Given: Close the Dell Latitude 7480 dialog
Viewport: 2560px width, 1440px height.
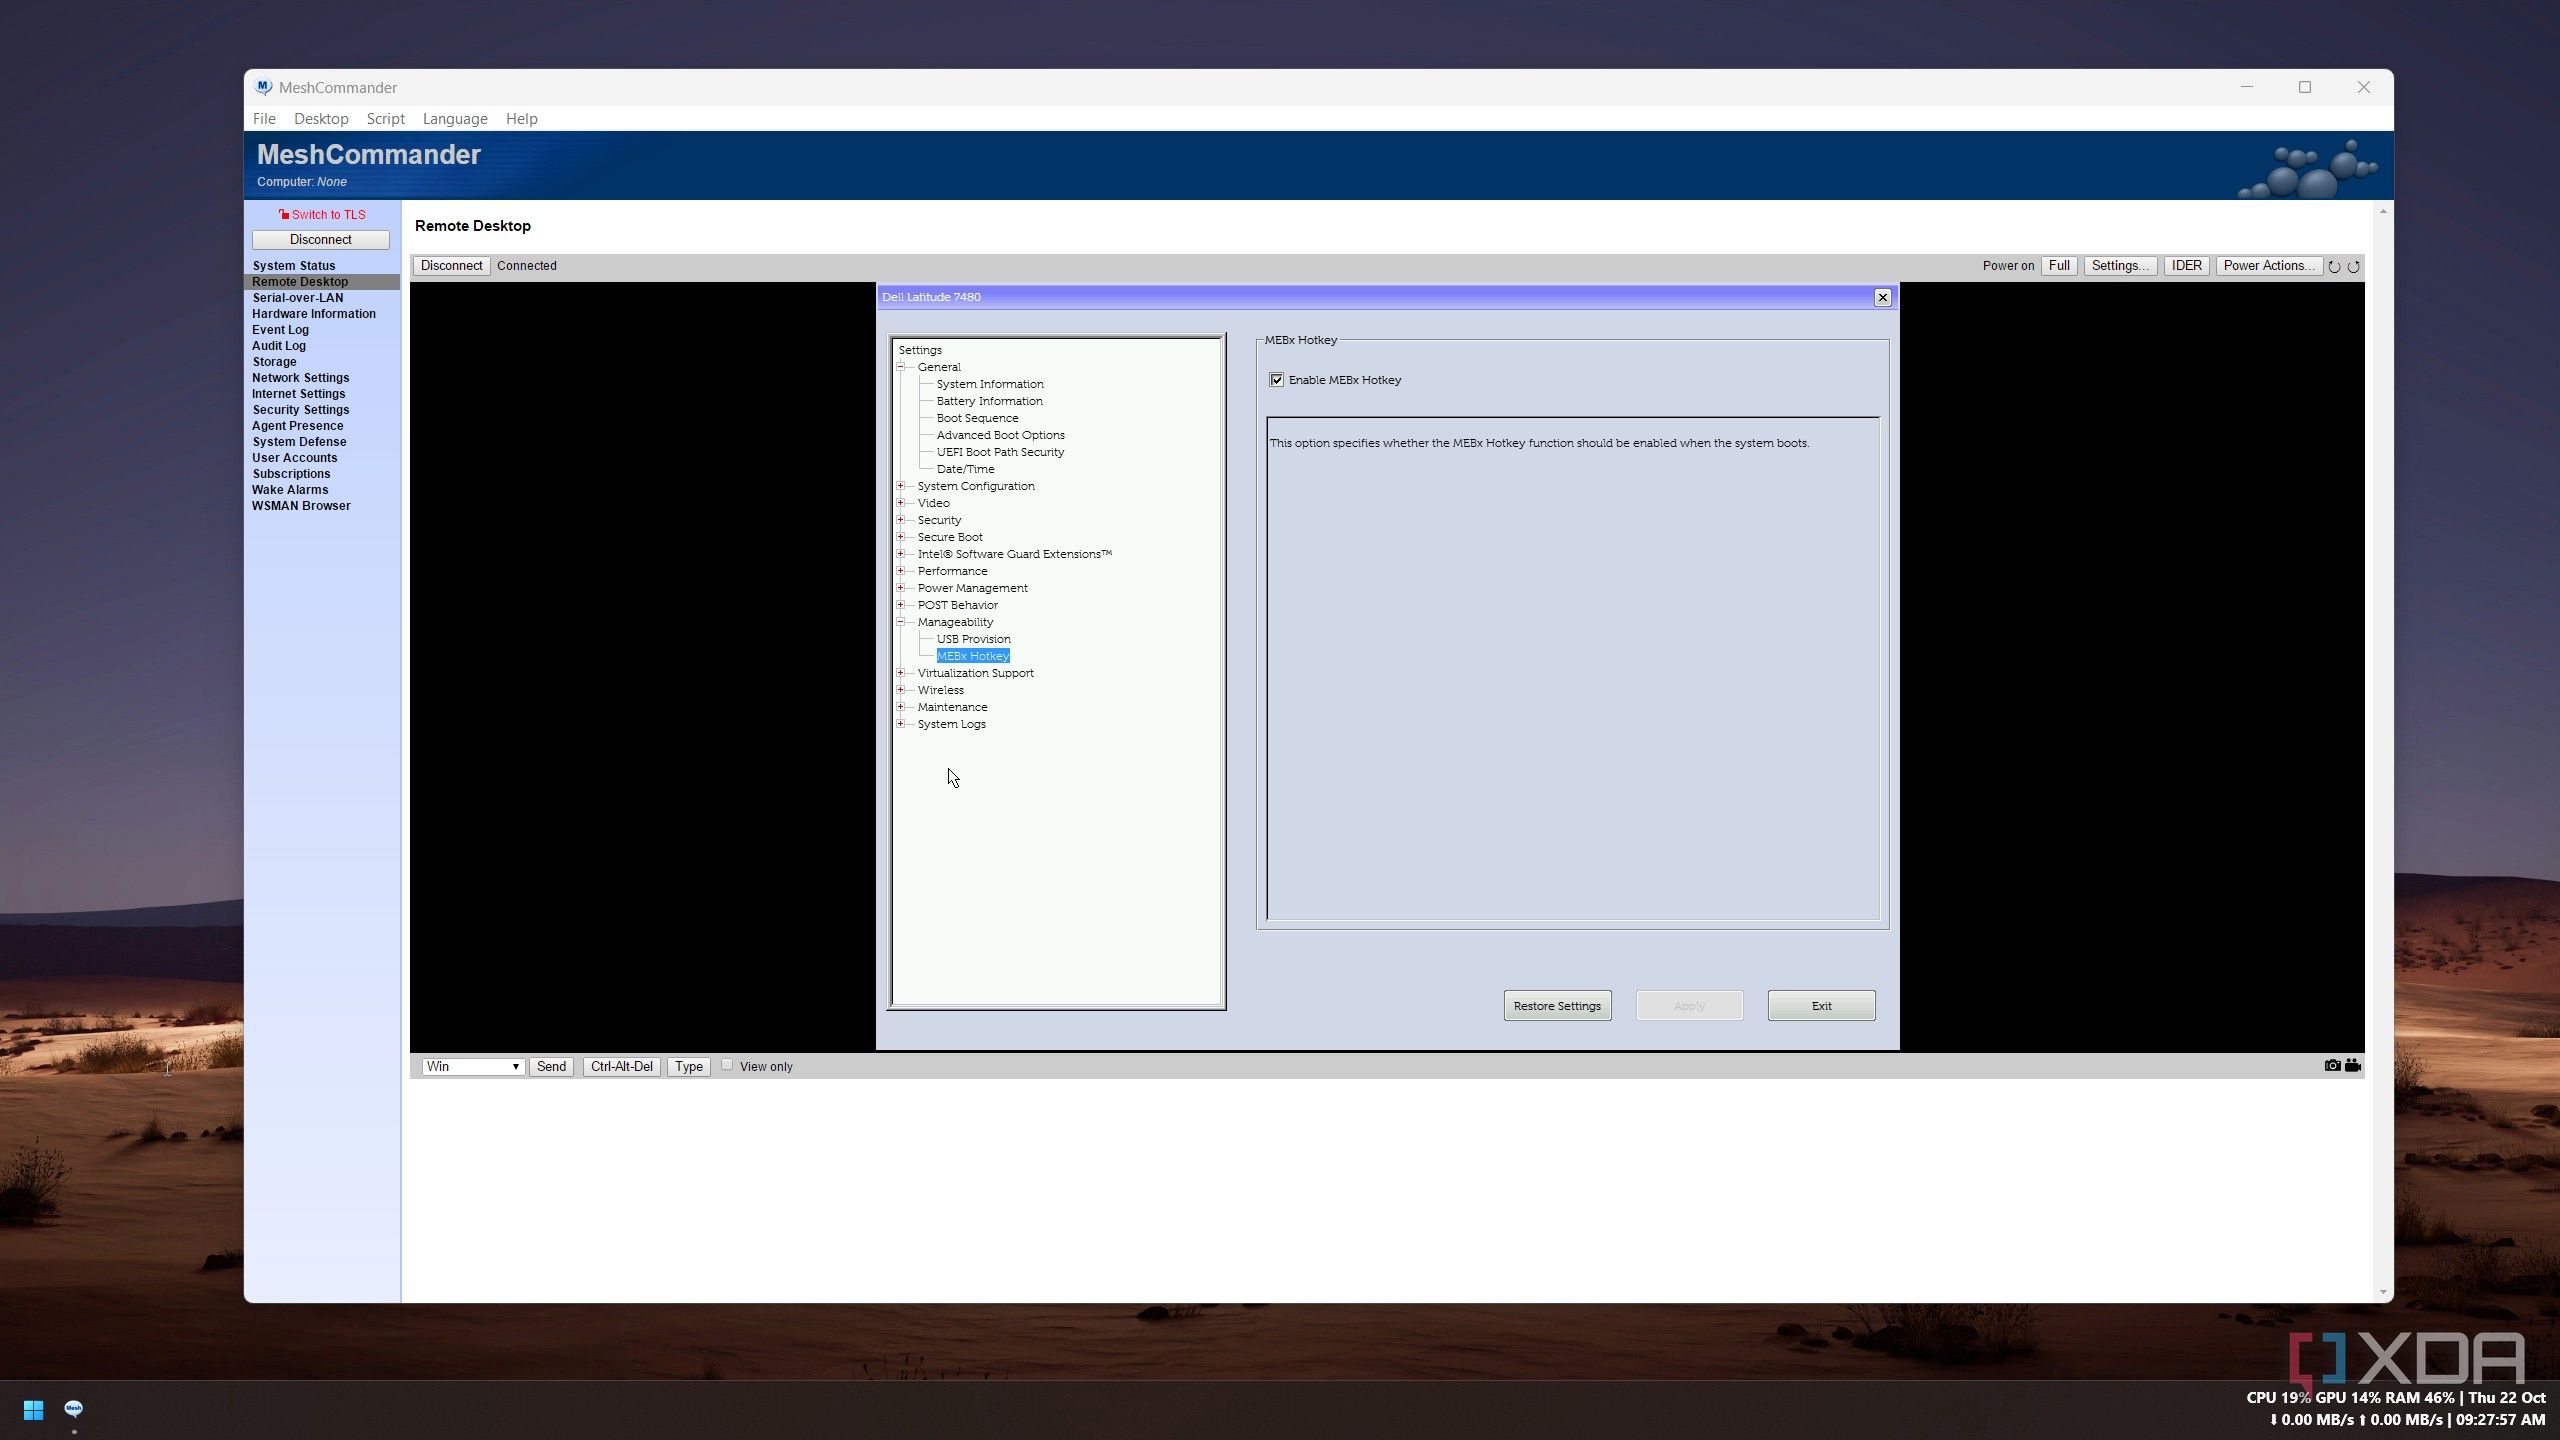Looking at the screenshot, I should [x=1882, y=297].
